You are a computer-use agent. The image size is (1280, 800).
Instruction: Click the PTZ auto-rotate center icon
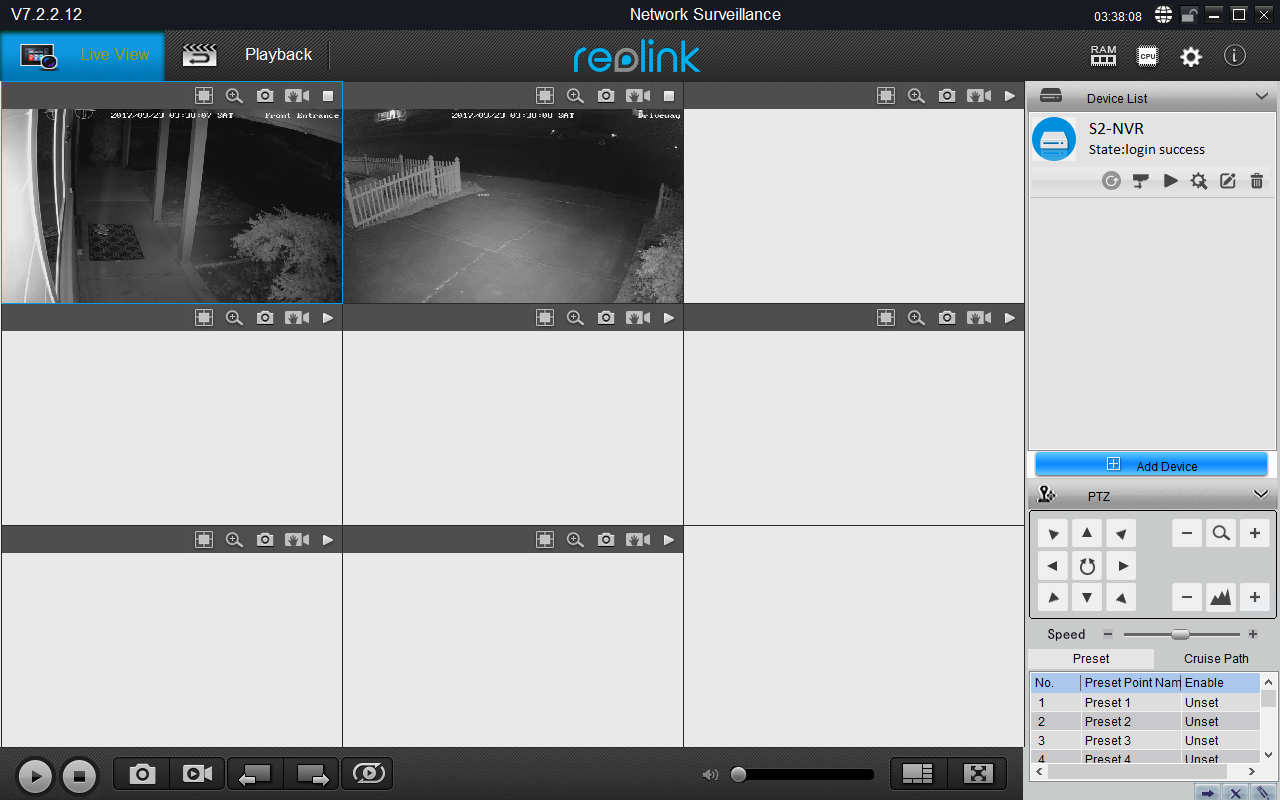pos(1087,566)
